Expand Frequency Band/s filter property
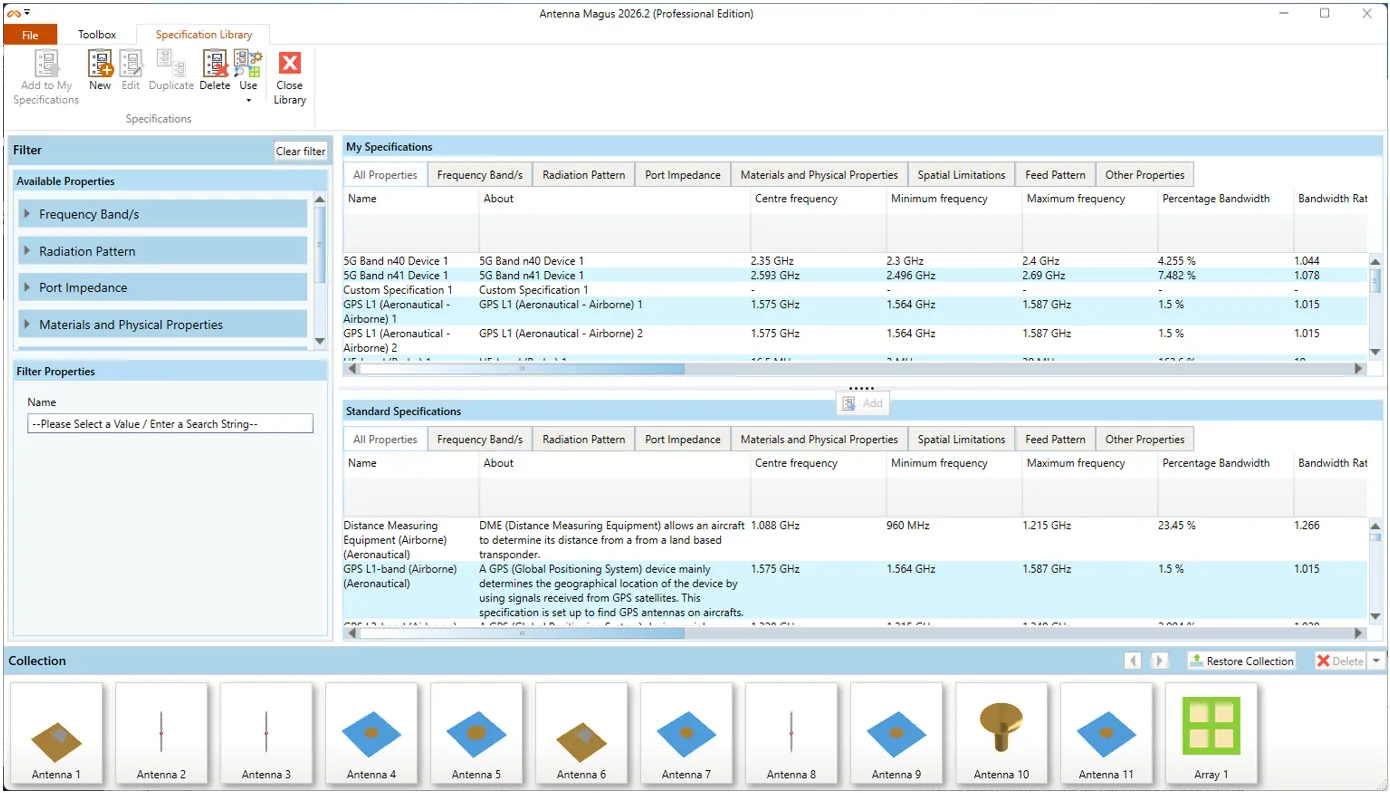 (x=163, y=214)
